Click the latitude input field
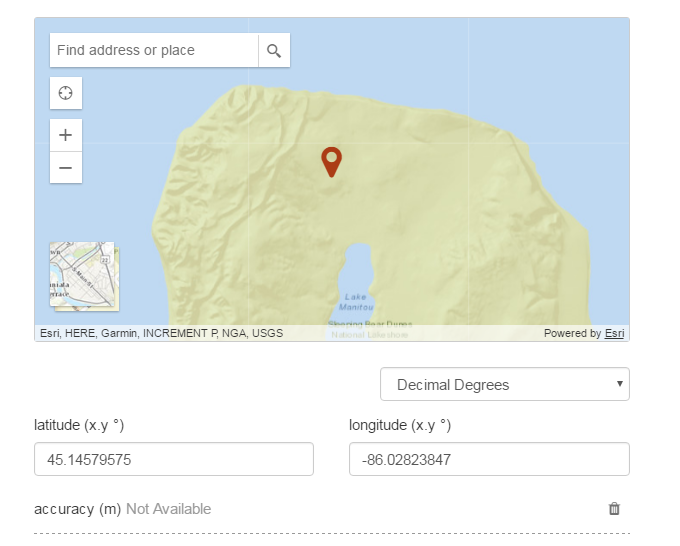 [174, 459]
